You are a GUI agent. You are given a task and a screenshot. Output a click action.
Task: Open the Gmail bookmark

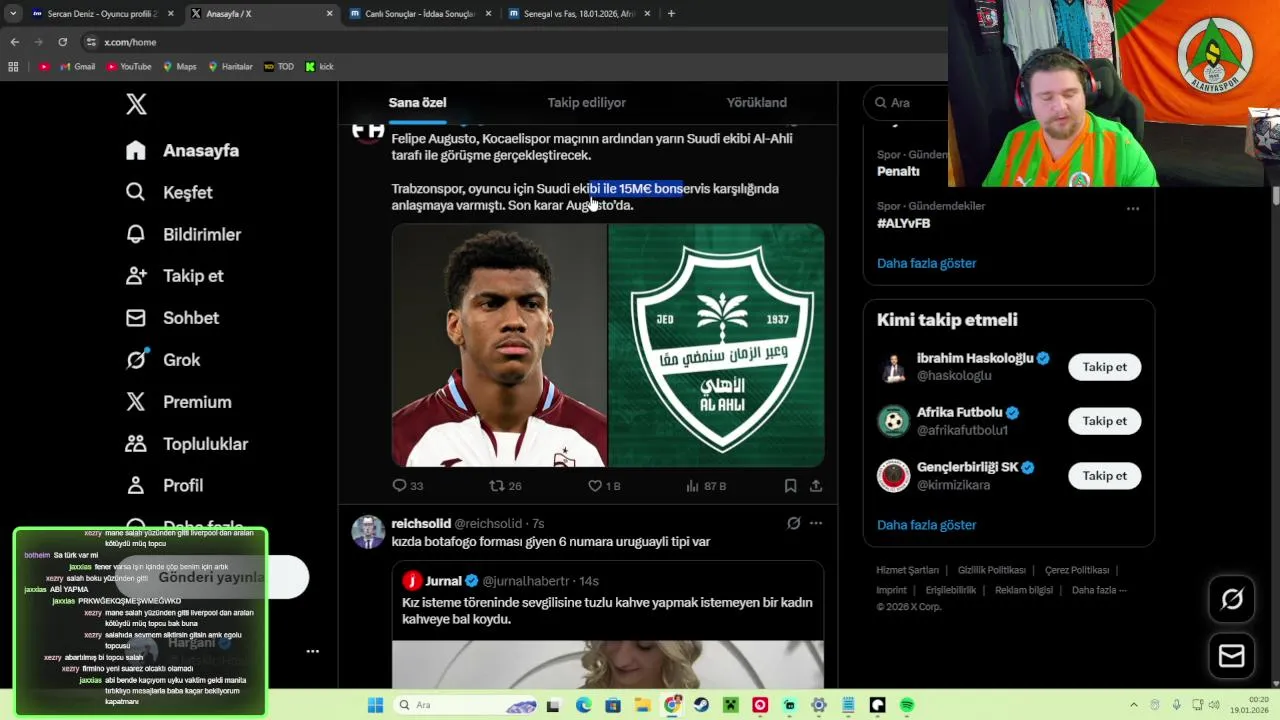77,67
